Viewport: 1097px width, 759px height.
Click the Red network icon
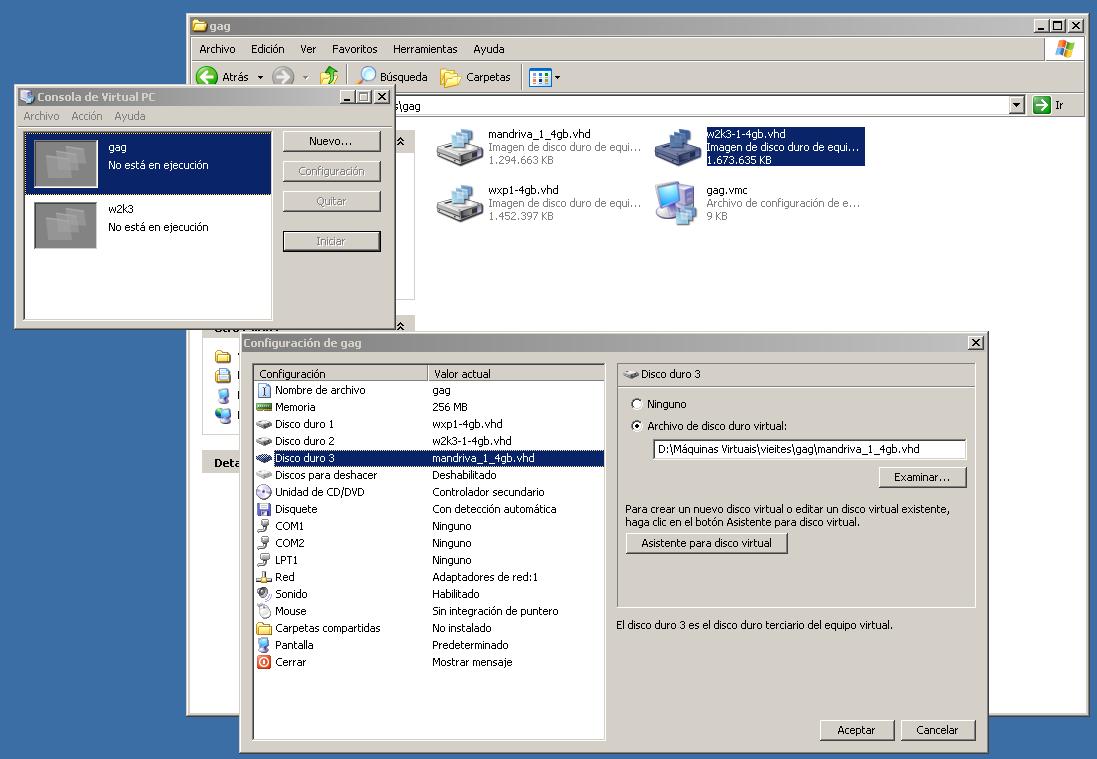click(264, 577)
